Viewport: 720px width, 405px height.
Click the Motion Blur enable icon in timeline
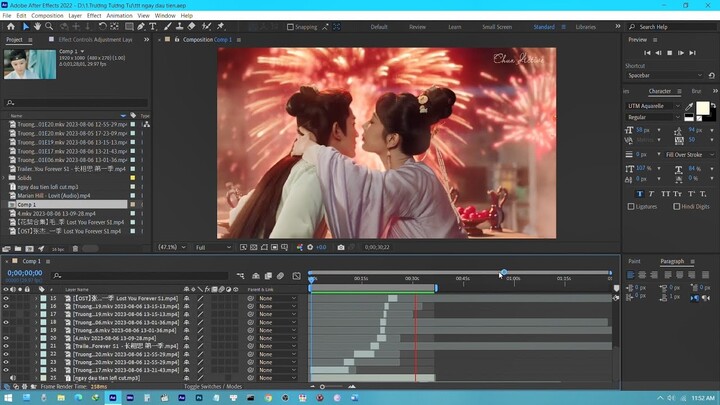[x=280, y=276]
